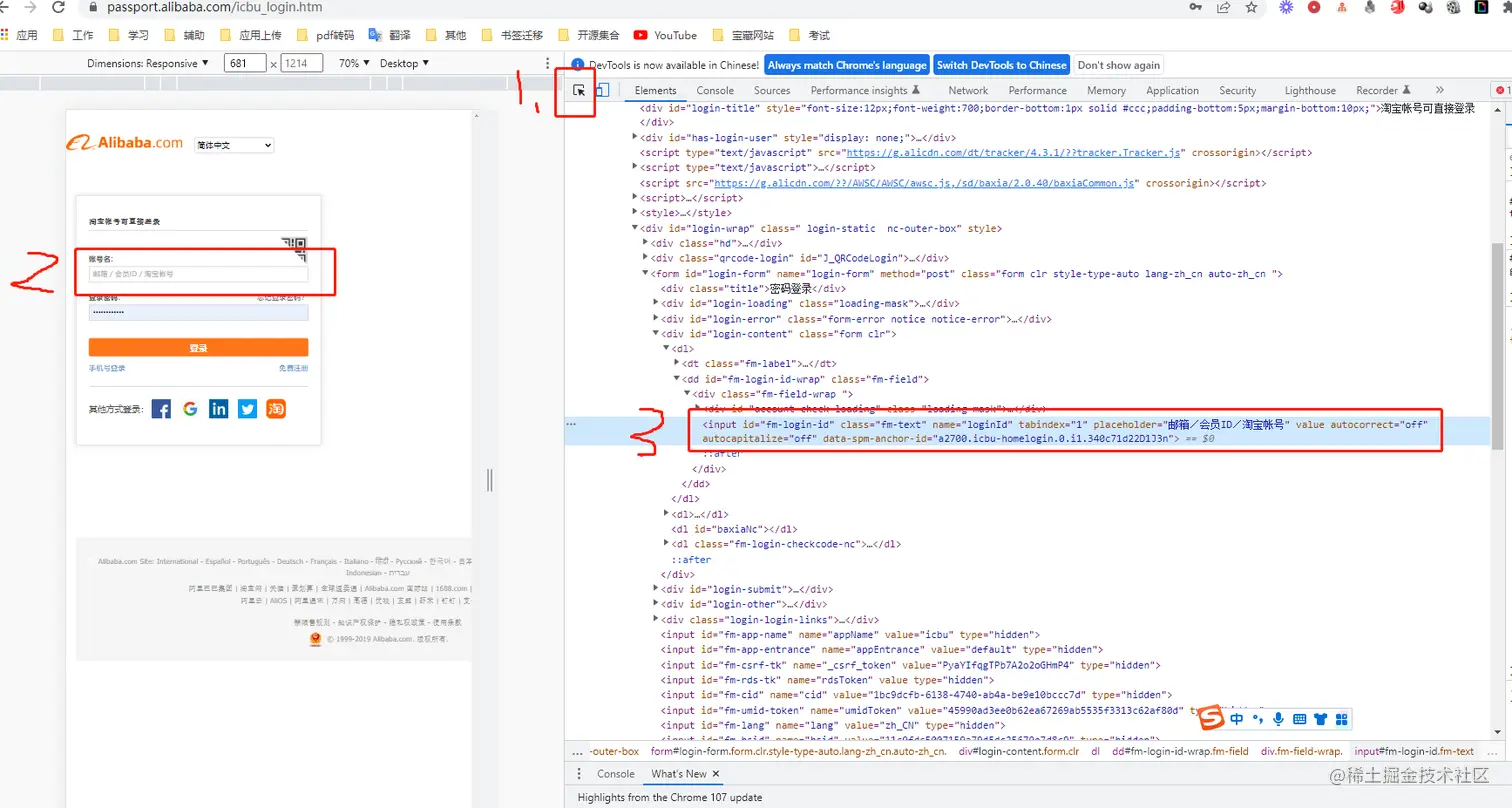Screen dimensions: 1512x808
Task: Open the red circle extension
Action: coord(1314,7)
